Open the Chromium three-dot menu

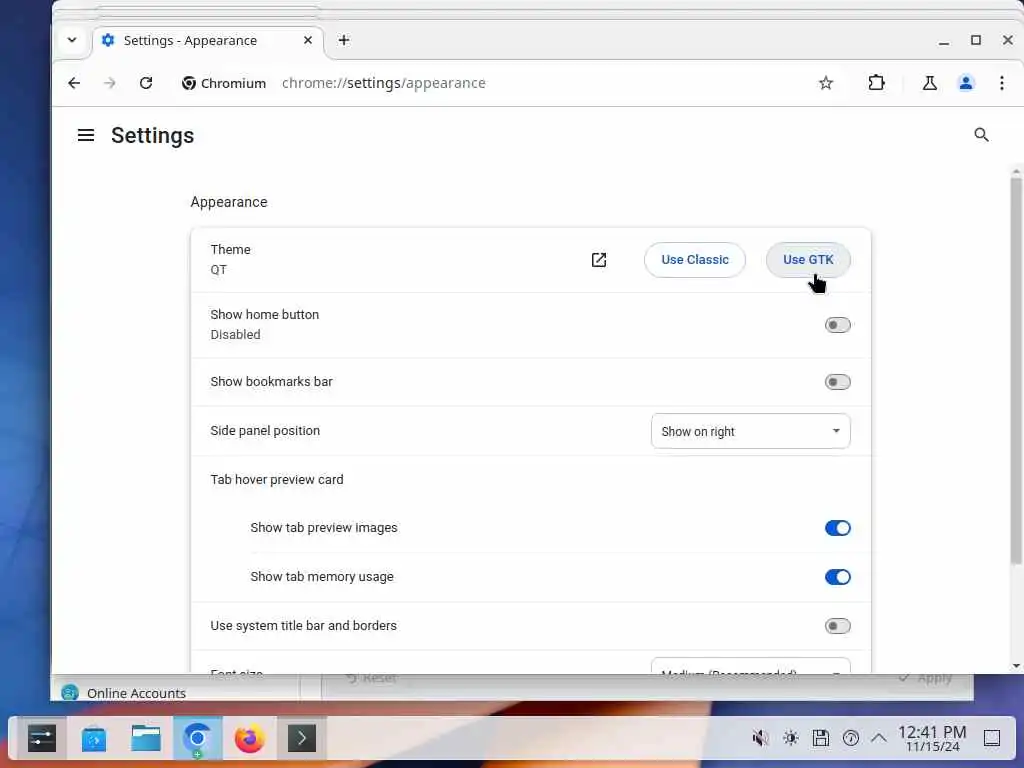(1002, 83)
